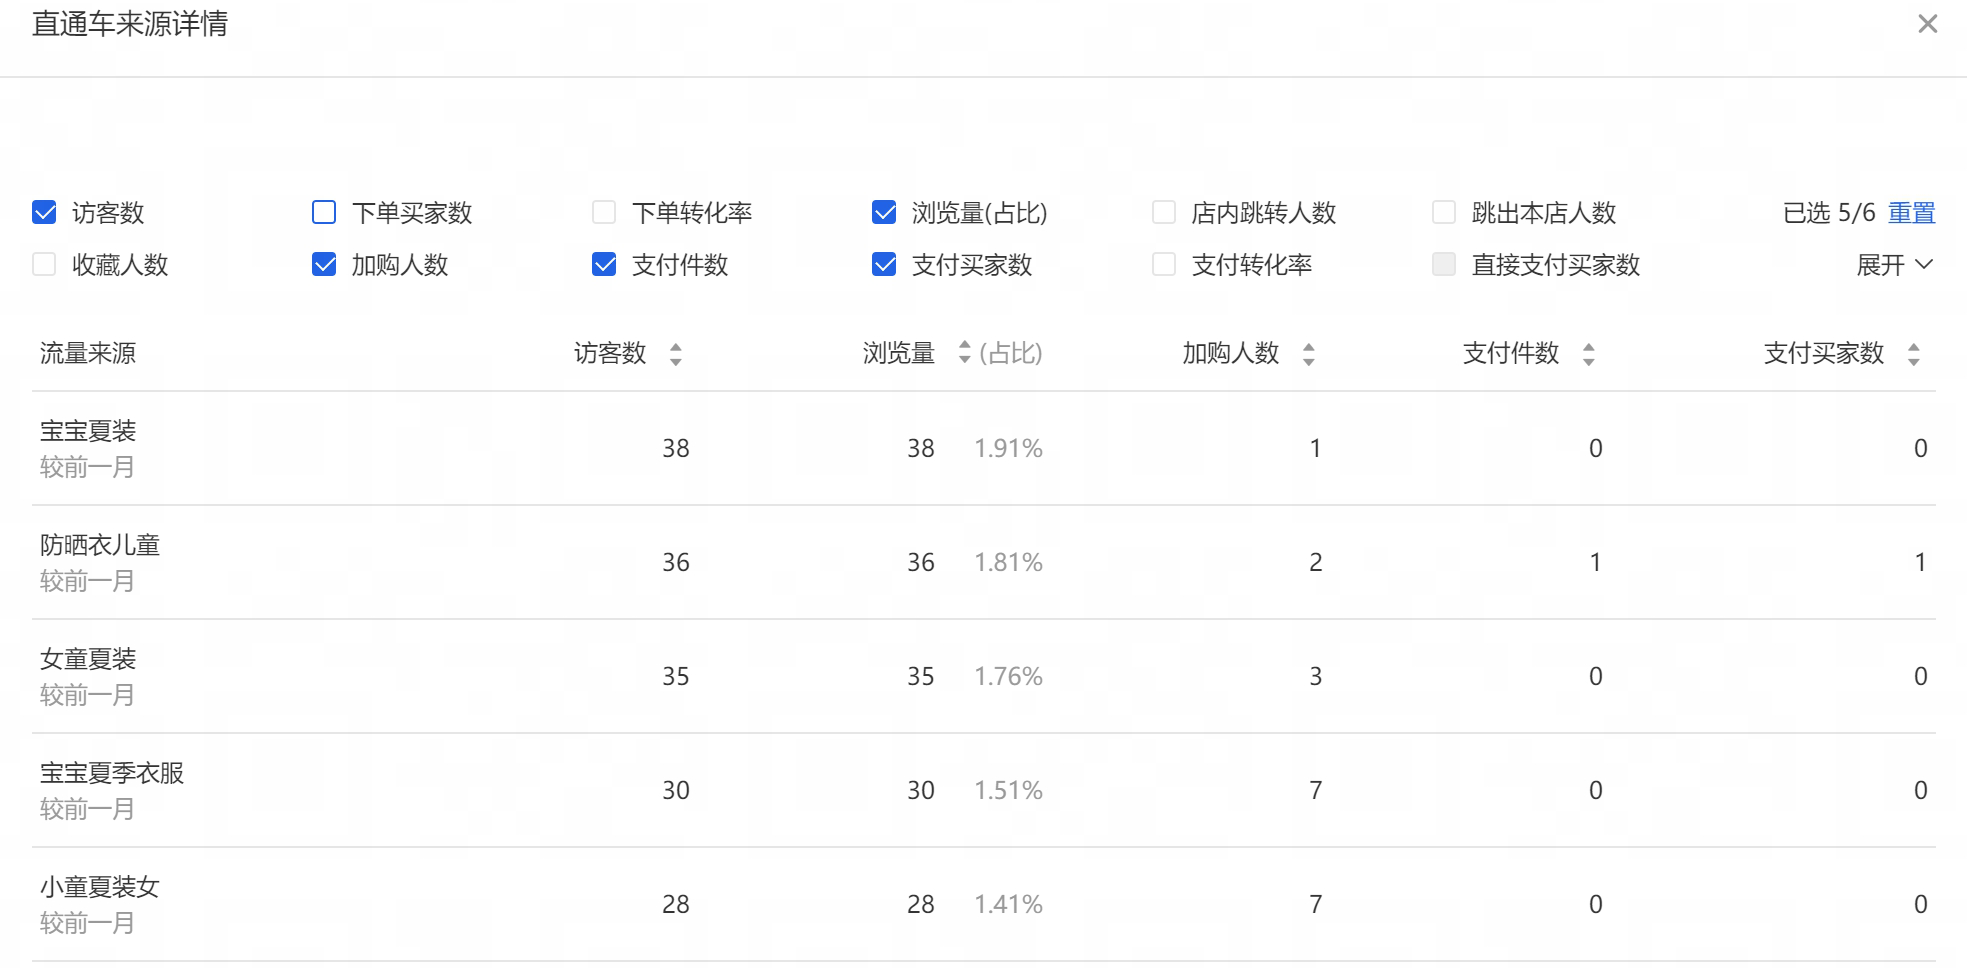Click the 流量来源 column header
The width and height of the screenshot is (1968, 968).
pos(88,353)
